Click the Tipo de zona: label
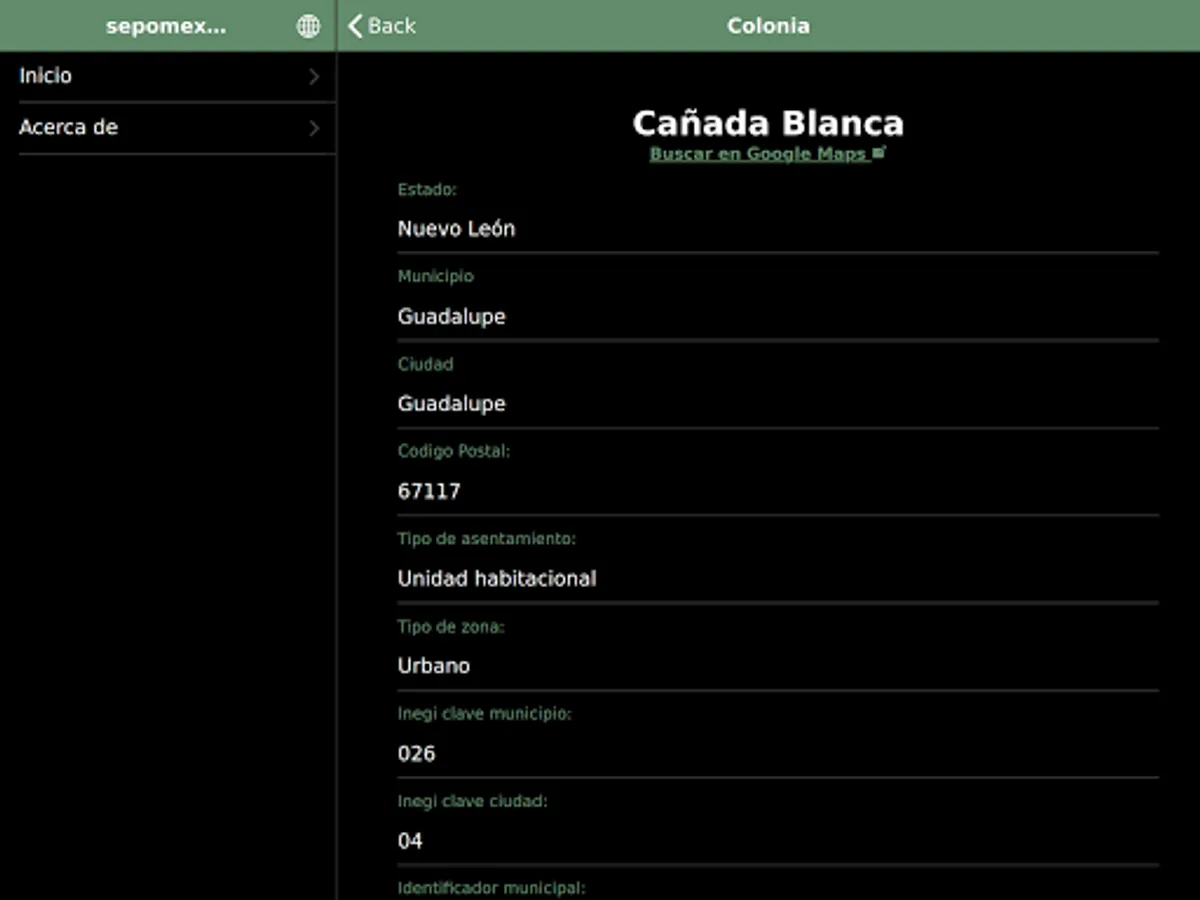 coord(451,627)
